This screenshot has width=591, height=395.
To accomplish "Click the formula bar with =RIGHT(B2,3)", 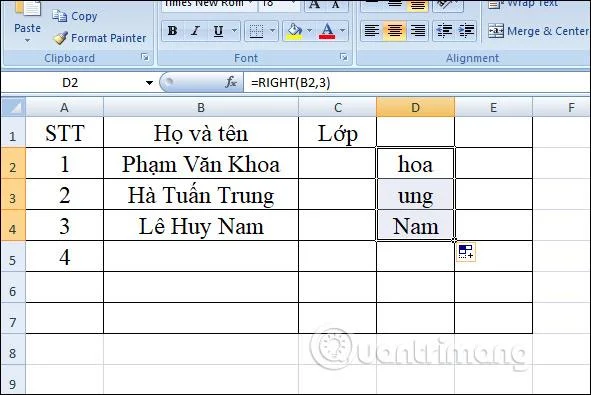I will [x=416, y=83].
